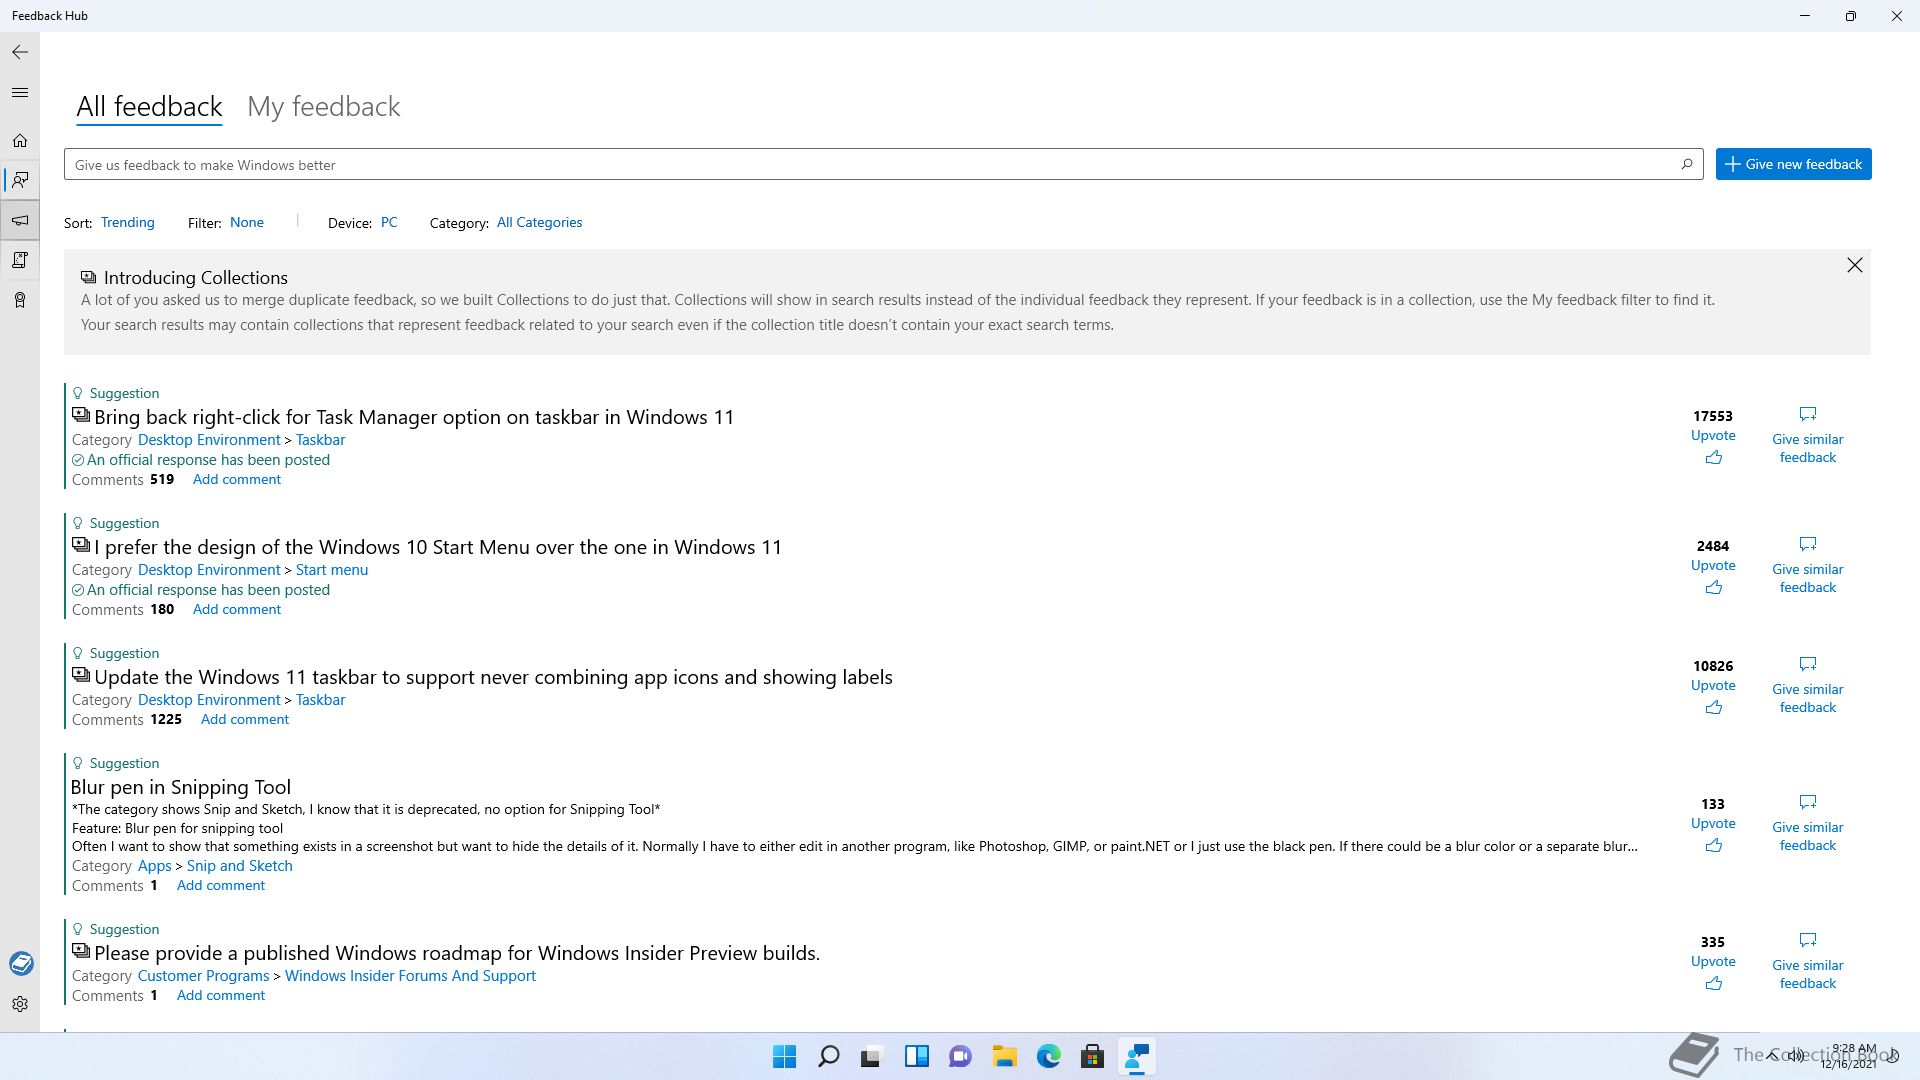
Task: Go back using the back arrow
Action: (20, 52)
